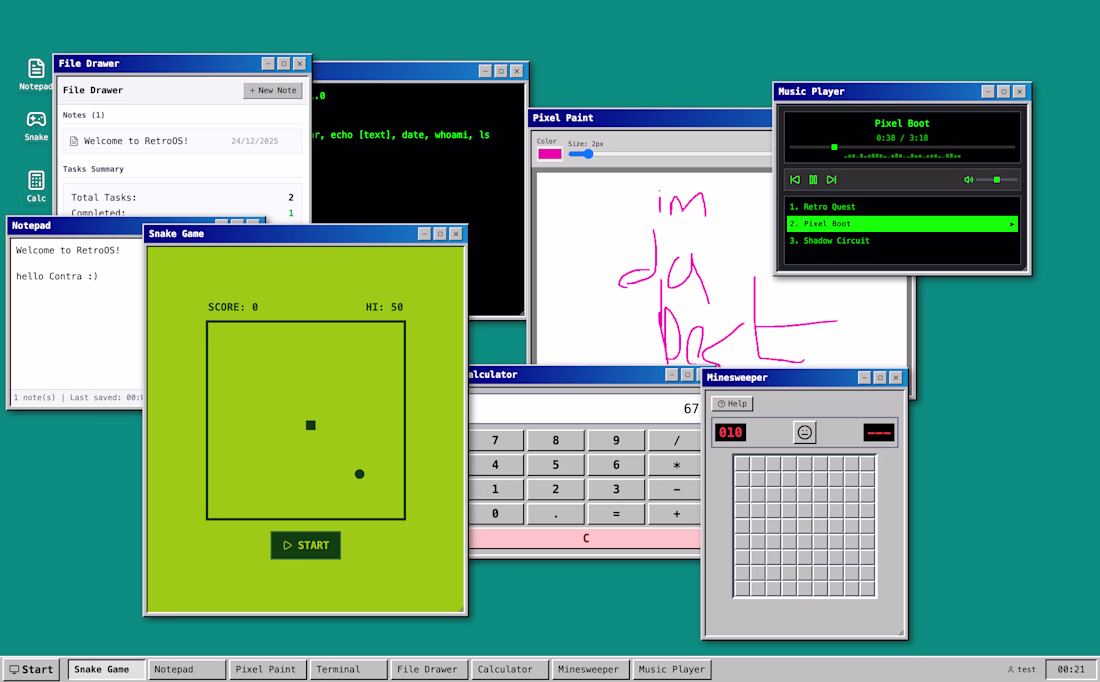Switch to Minesweeper in taskbar
This screenshot has height=682, width=1100.
[x=591, y=669]
